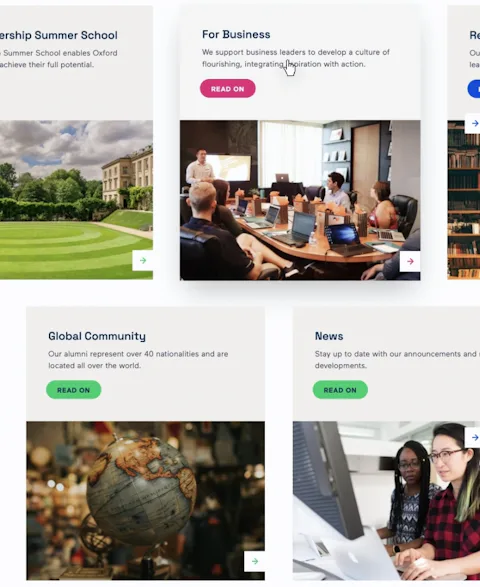Click the pink READ ON button under For Business
Image resolution: width=480 pixels, height=587 pixels.
228,88
